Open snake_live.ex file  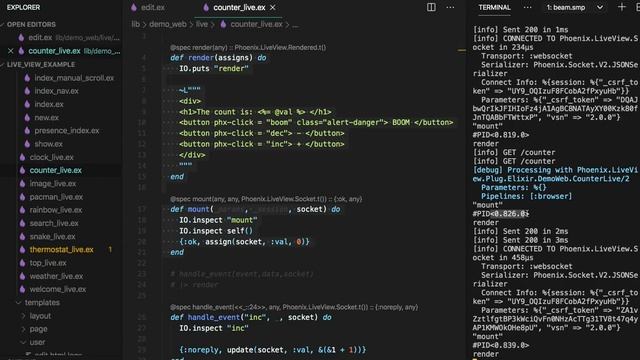pos(52,236)
